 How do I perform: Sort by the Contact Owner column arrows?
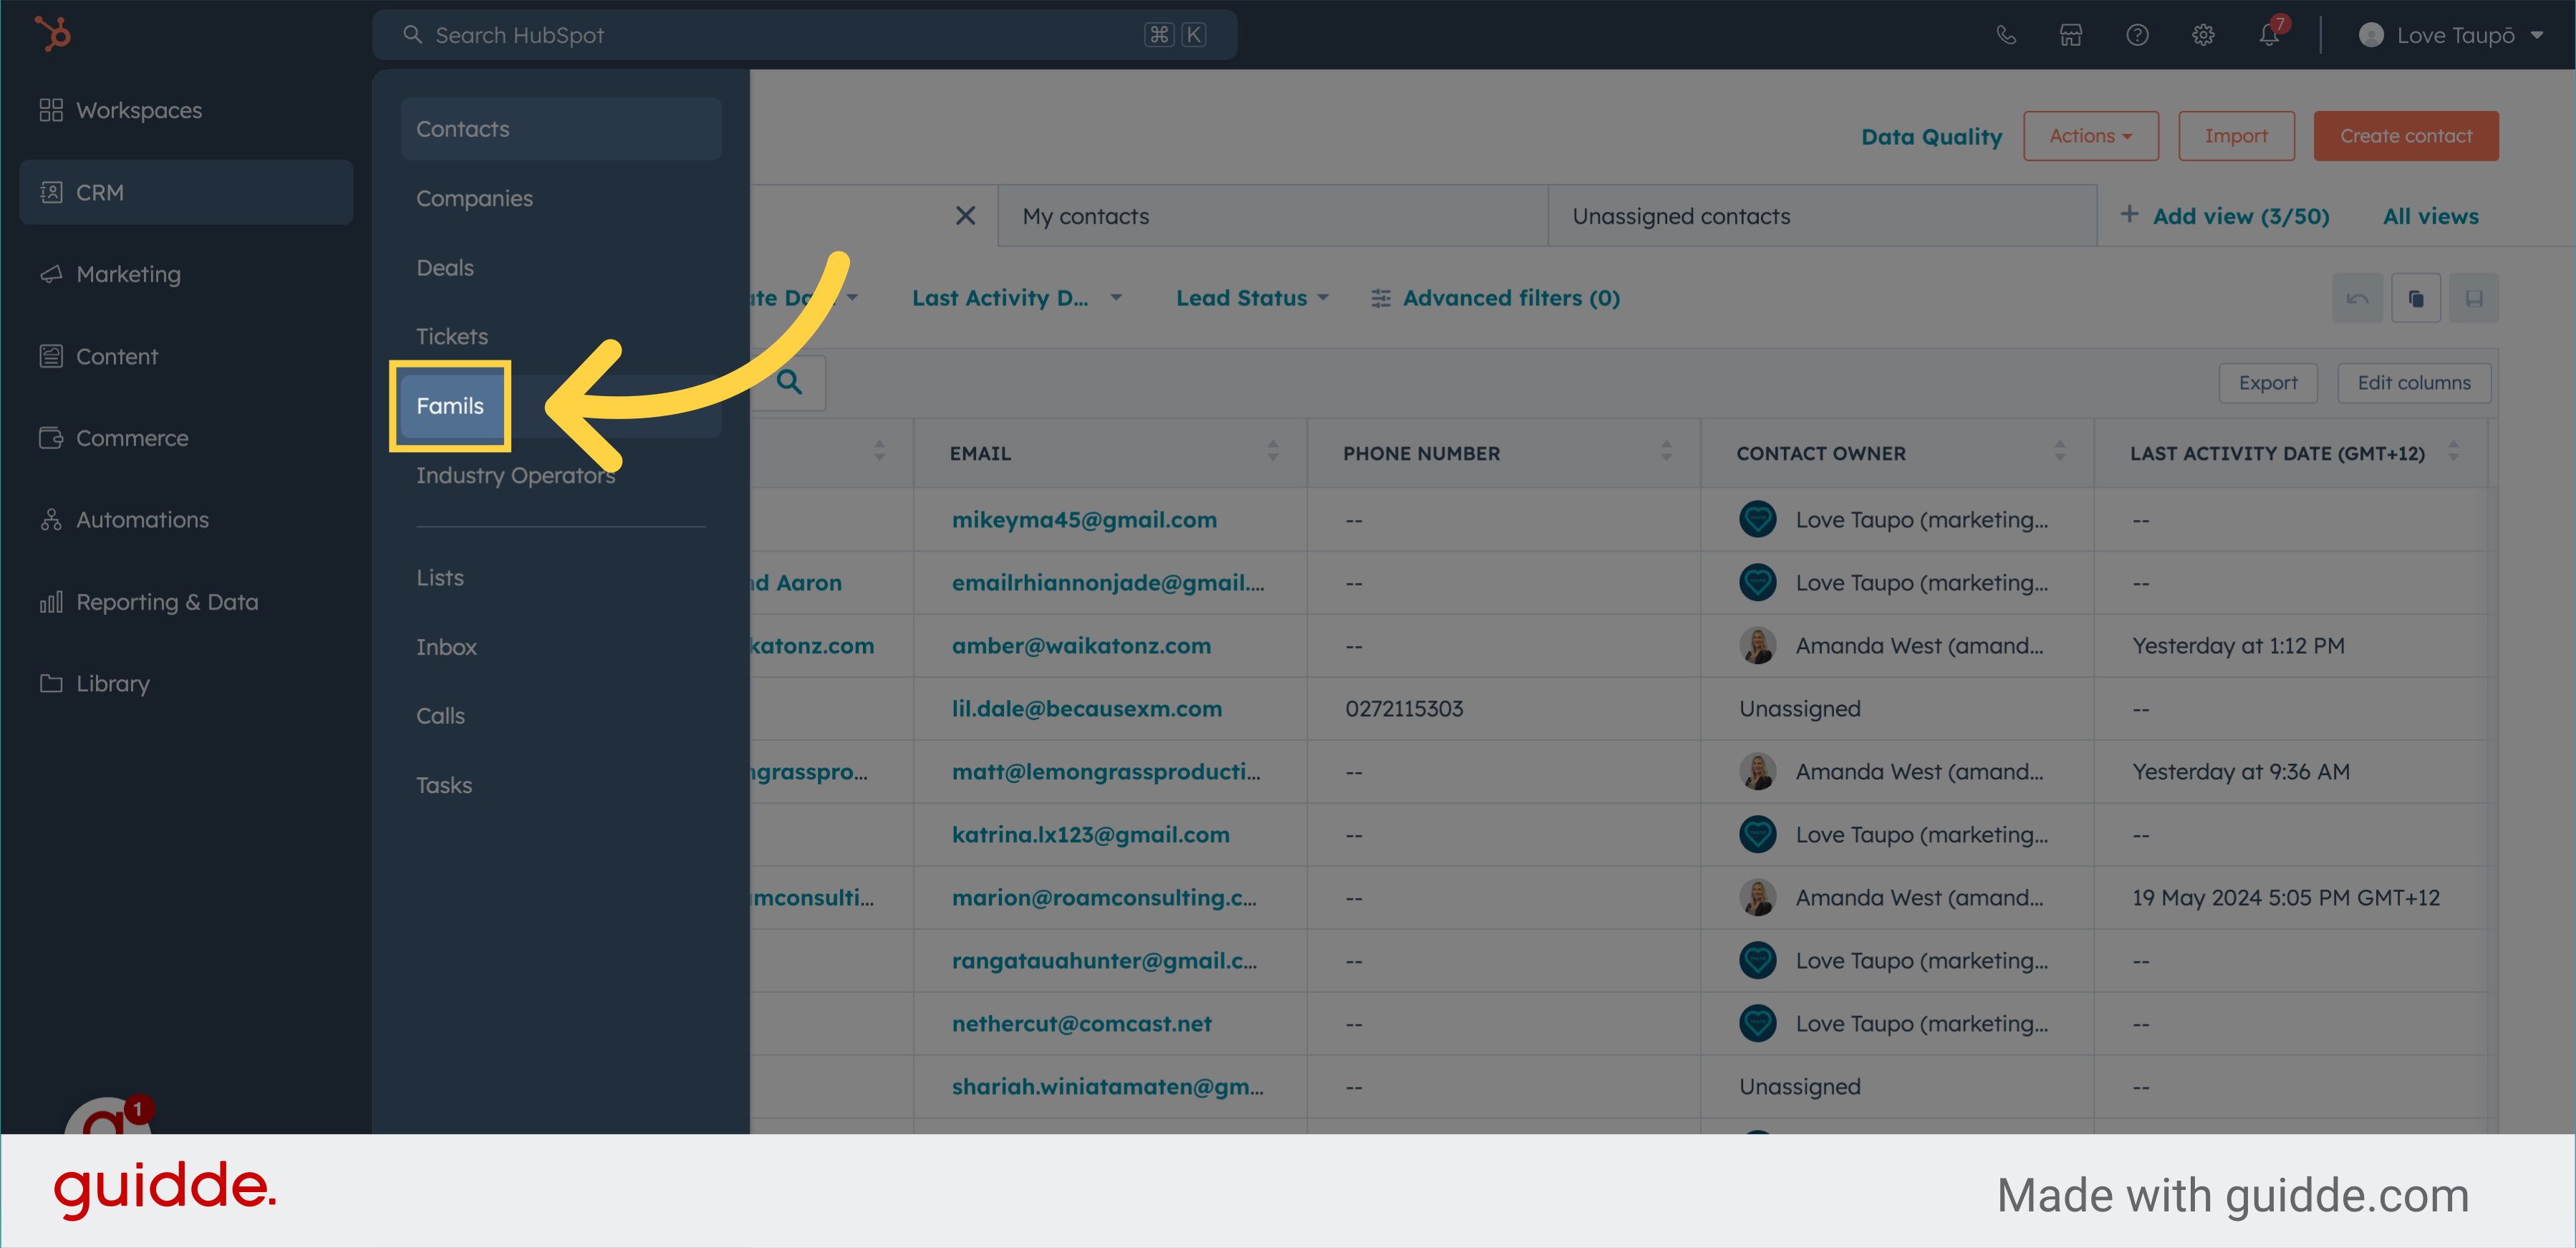(x=2059, y=452)
